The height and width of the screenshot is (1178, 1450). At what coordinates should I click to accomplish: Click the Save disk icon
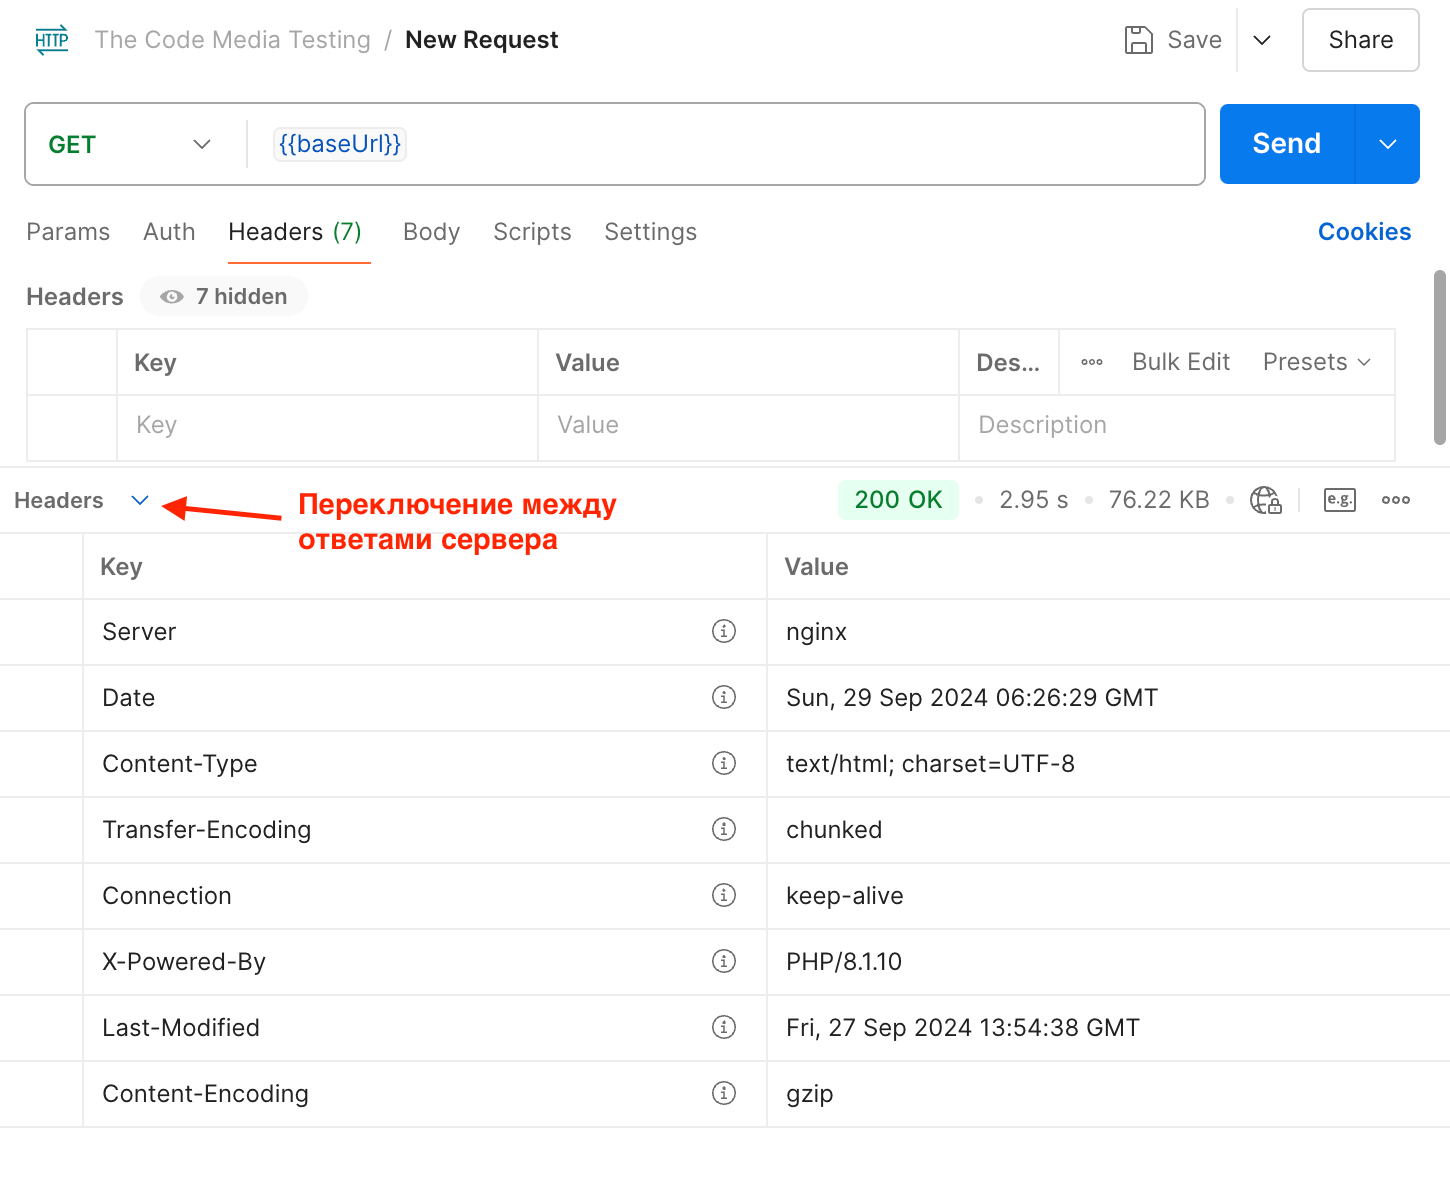coord(1138,40)
